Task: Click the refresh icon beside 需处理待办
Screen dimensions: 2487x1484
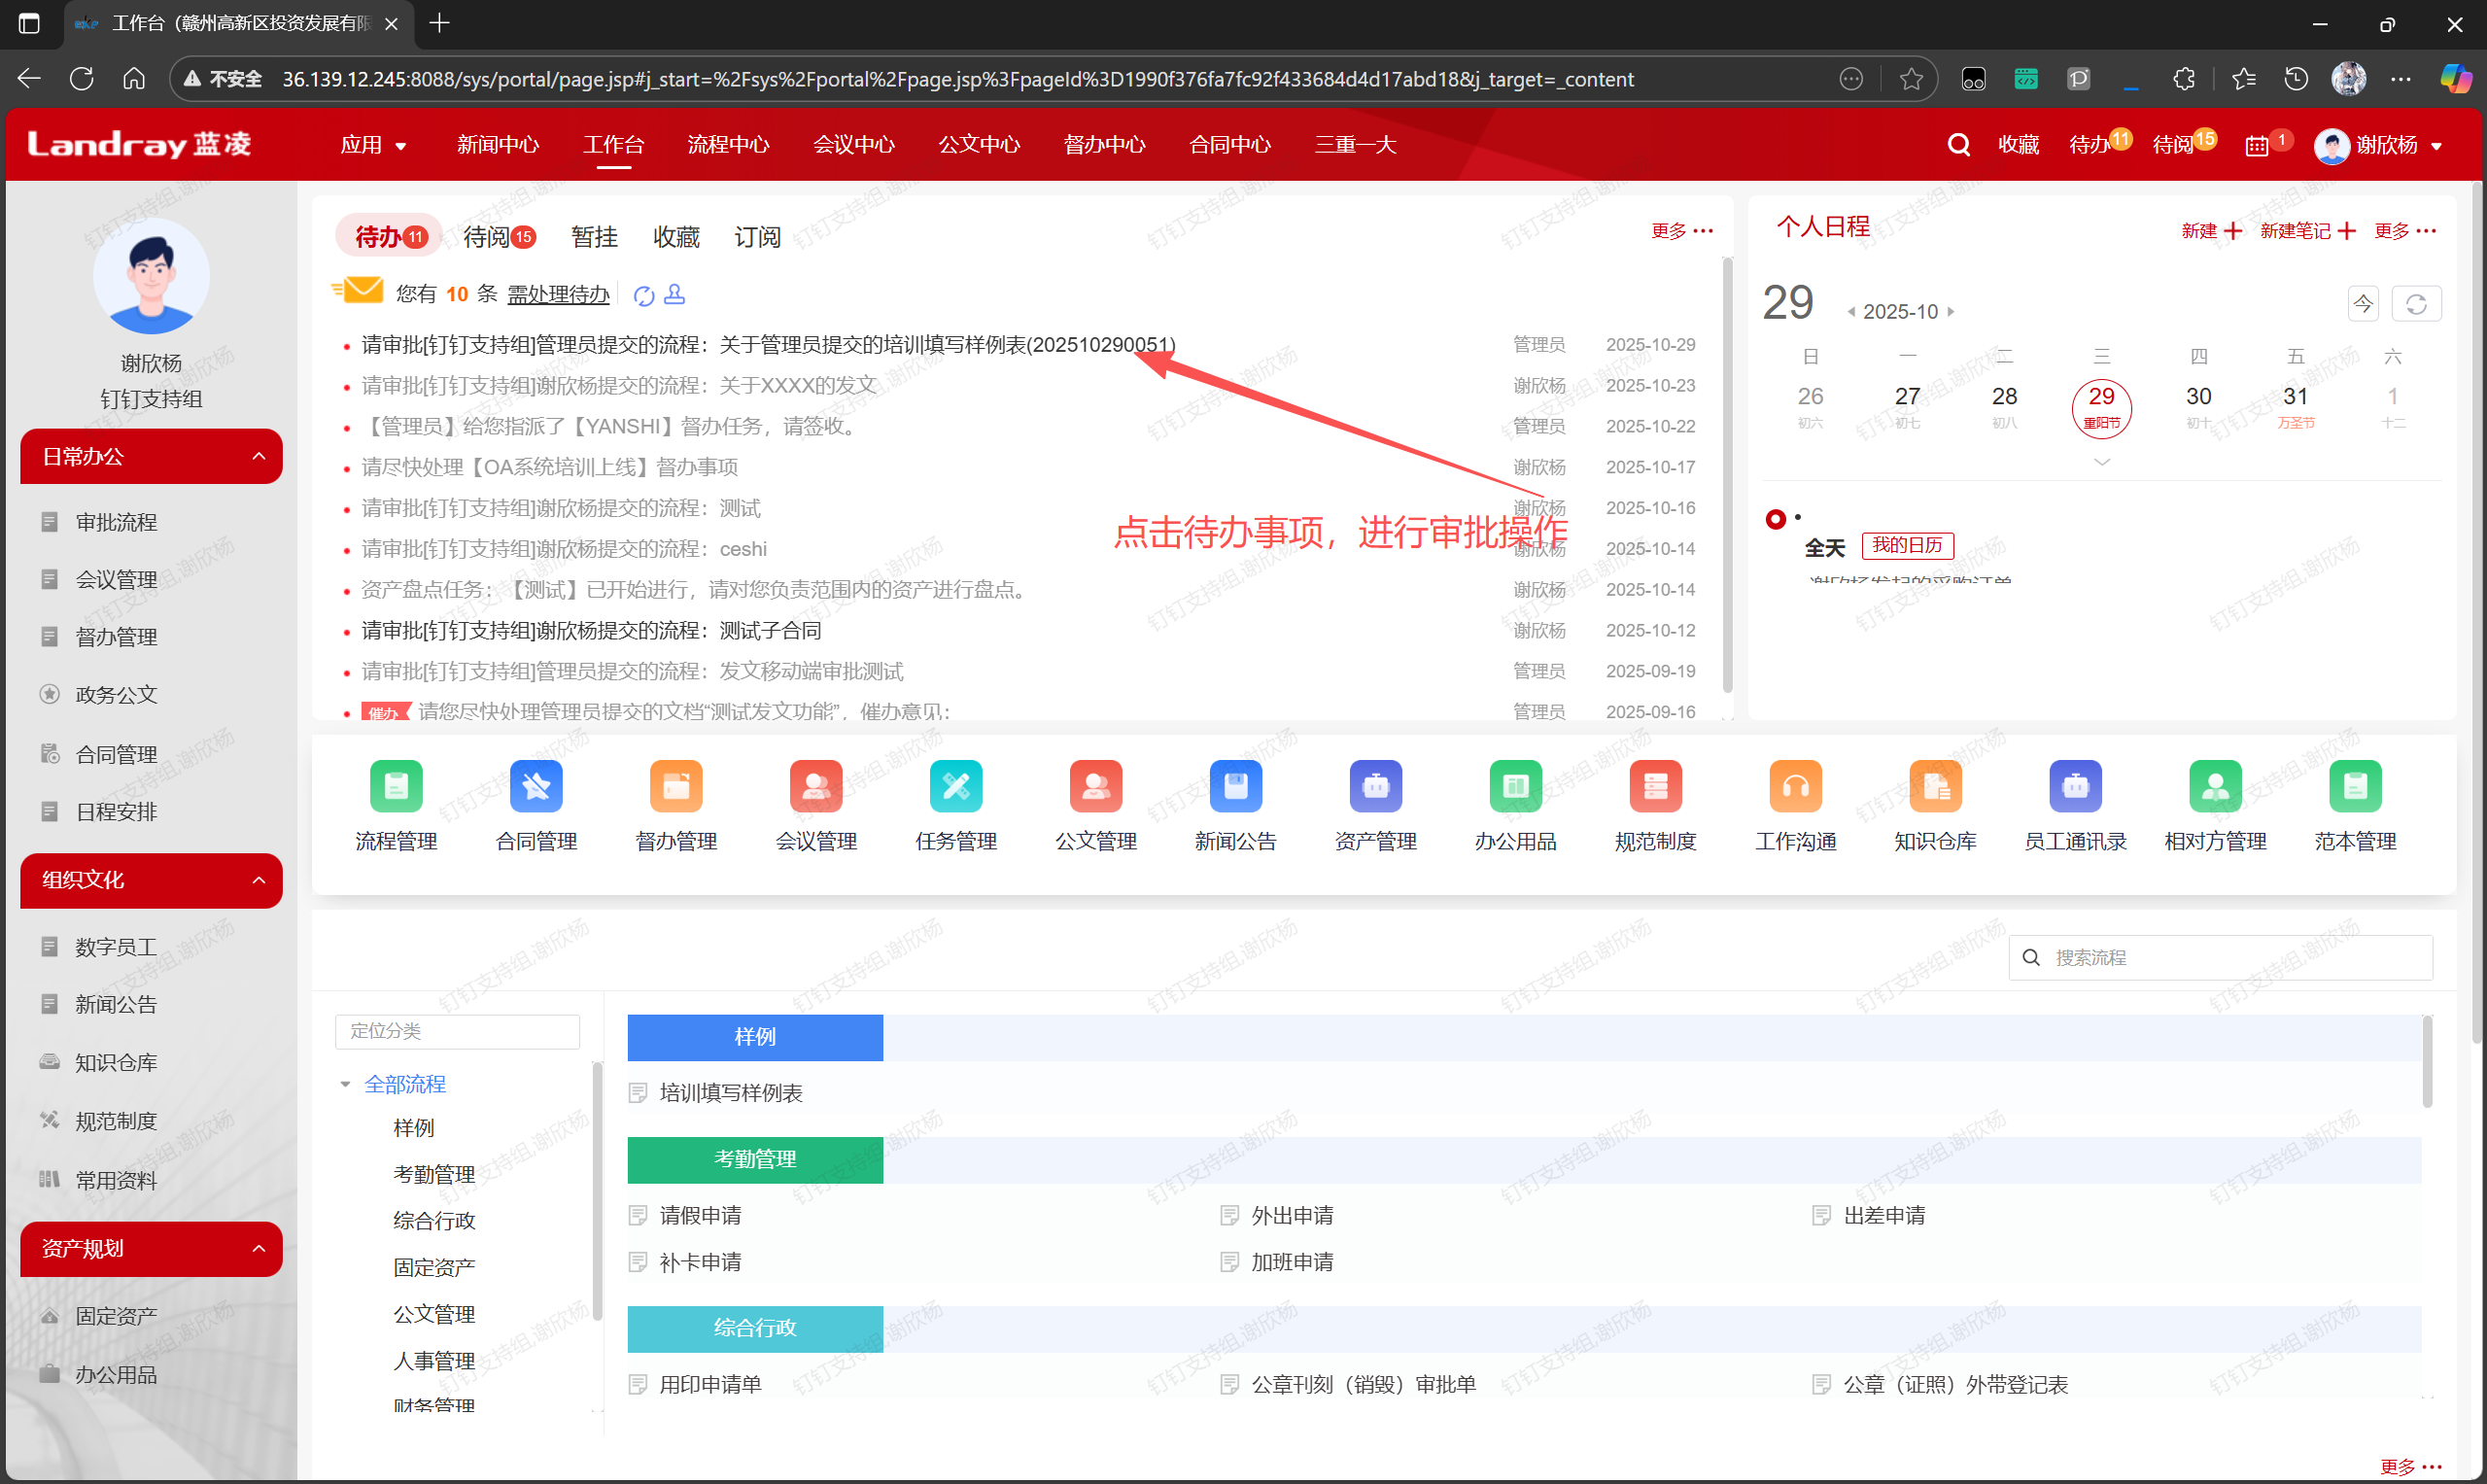Action: pyautogui.click(x=644, y=295)
